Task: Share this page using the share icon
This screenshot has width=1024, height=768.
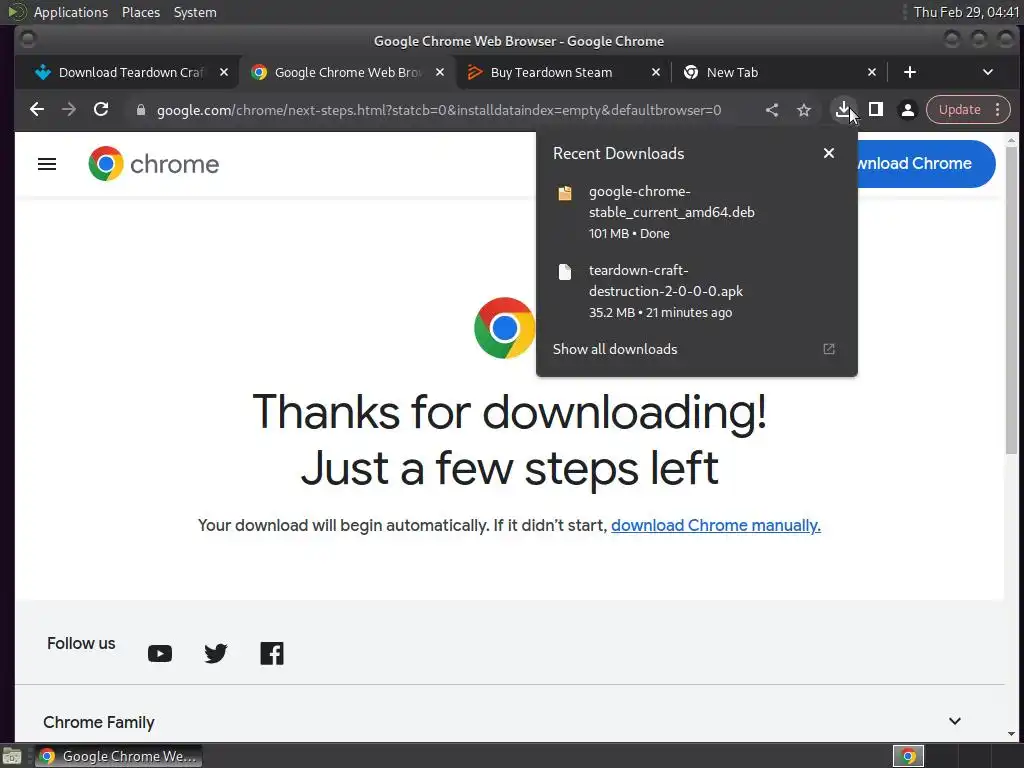Action: tap(772, 110)
